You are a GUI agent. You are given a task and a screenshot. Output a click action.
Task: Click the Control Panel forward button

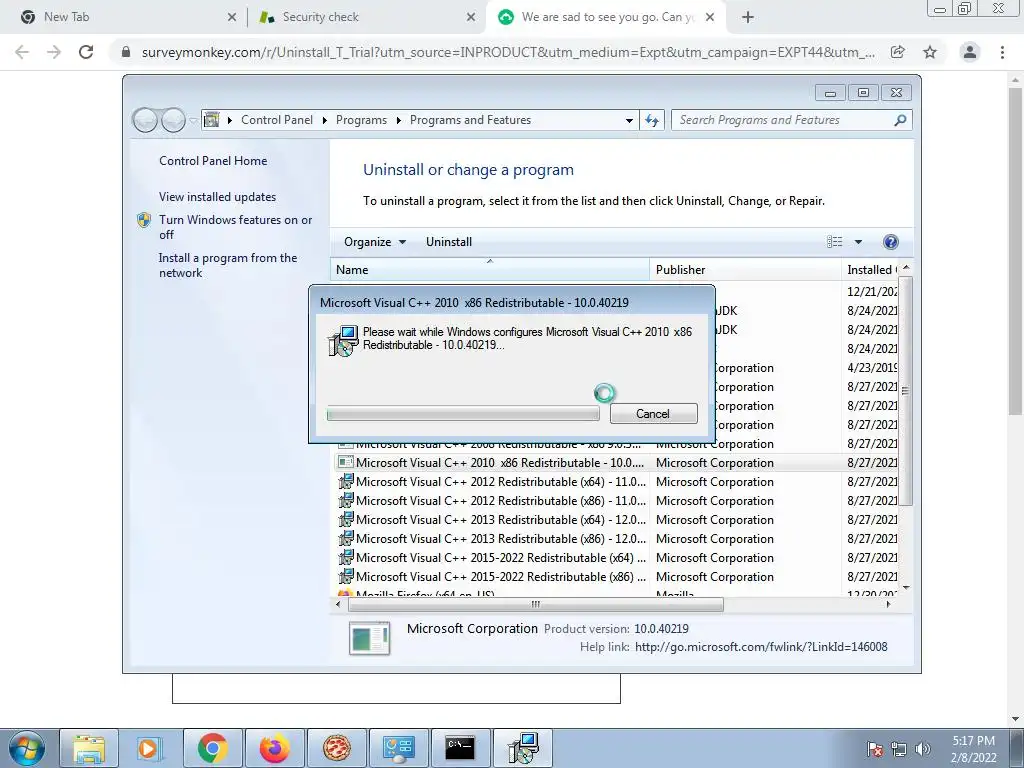[x=173, y=120]
